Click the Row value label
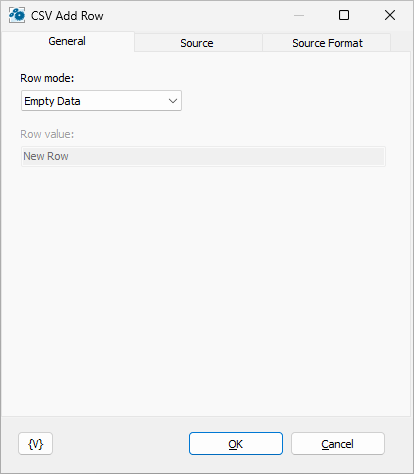Image resolution: width=414 pixels, height=474 pixels. tap(47, 134)
